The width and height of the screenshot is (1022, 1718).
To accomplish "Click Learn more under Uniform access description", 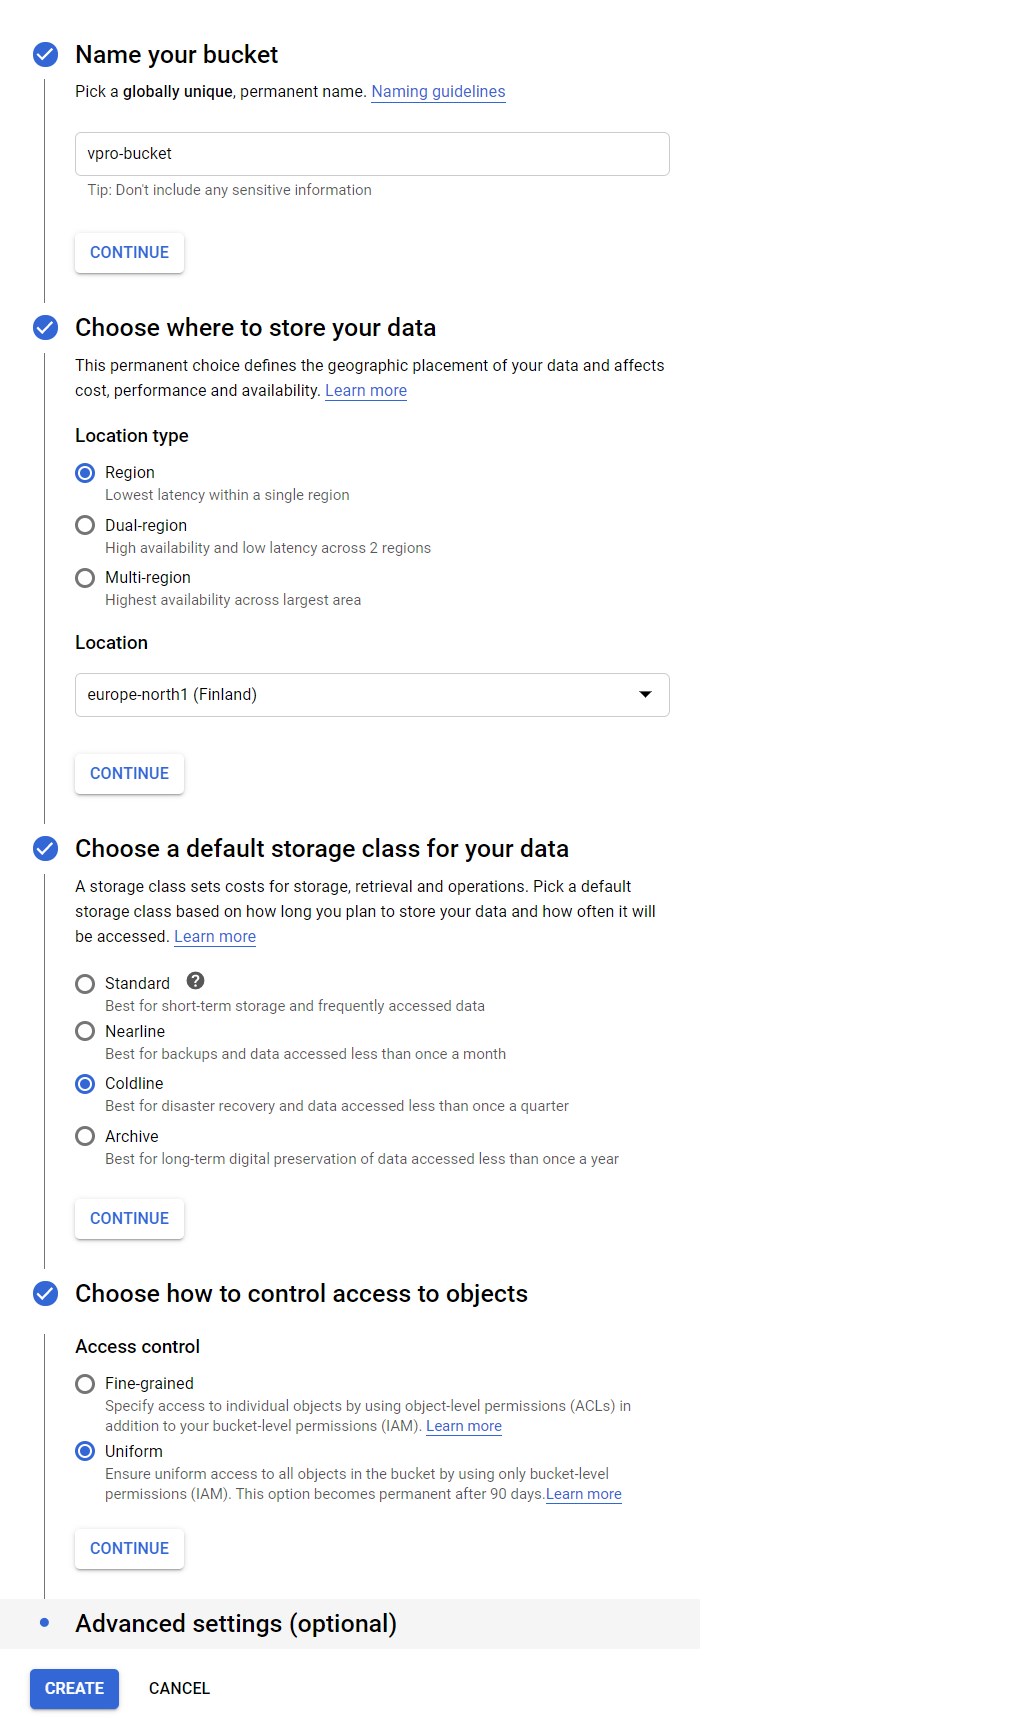I will click(x=584, y=1495).
